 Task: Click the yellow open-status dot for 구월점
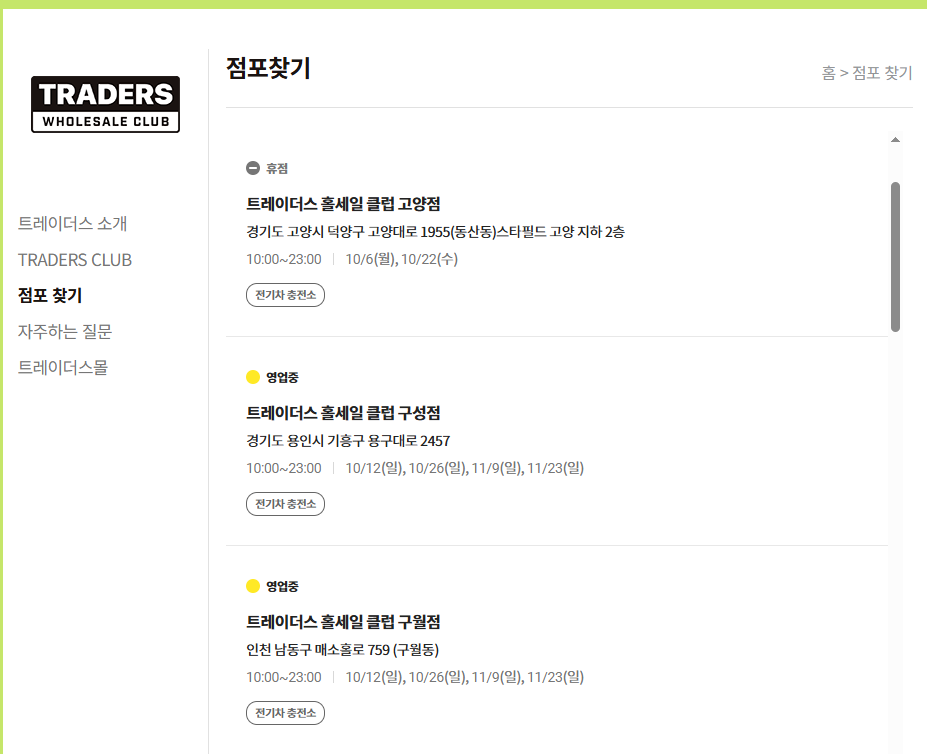coord(253,586)
